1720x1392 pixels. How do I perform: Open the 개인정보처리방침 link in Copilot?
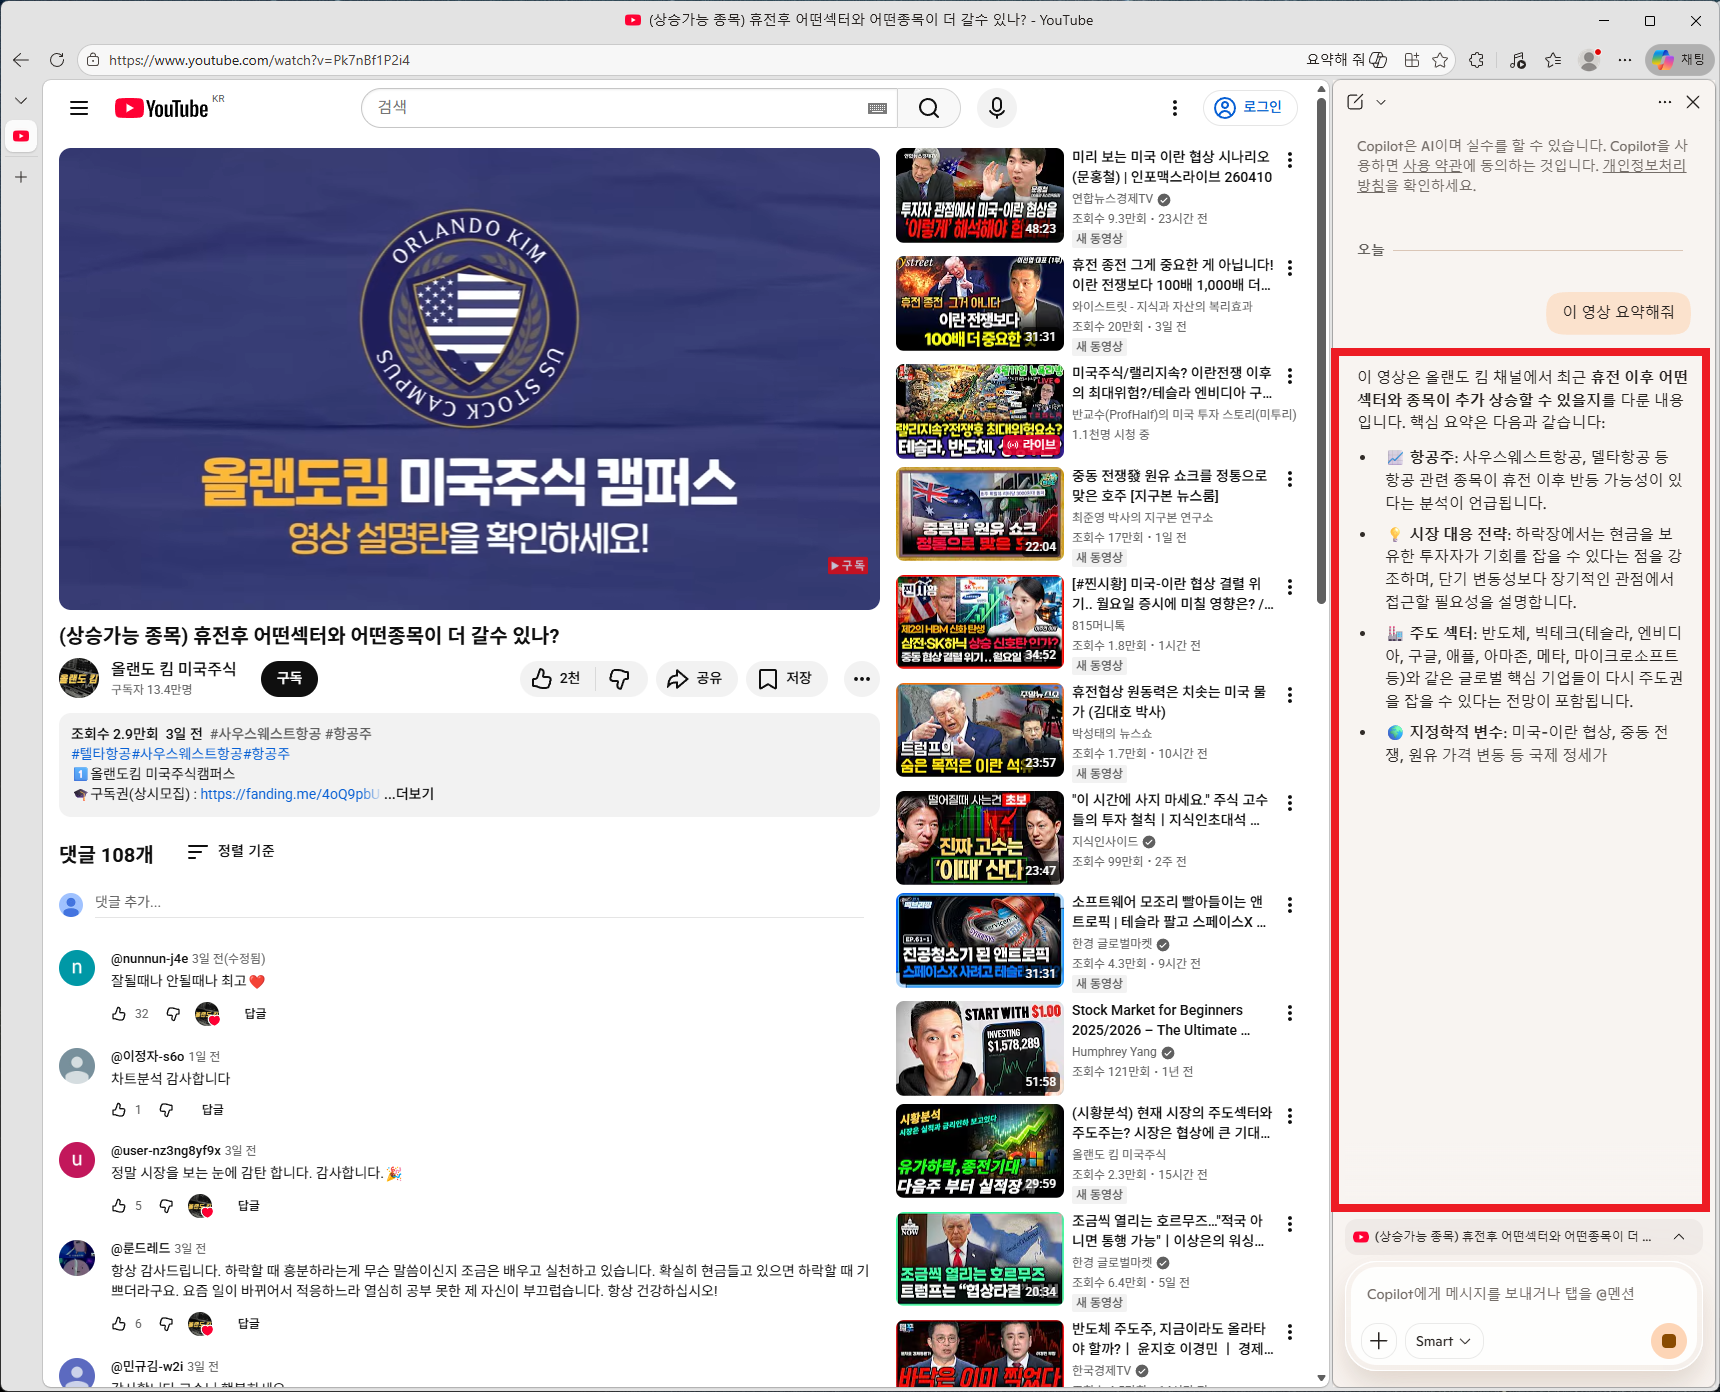pos(1522,176)
